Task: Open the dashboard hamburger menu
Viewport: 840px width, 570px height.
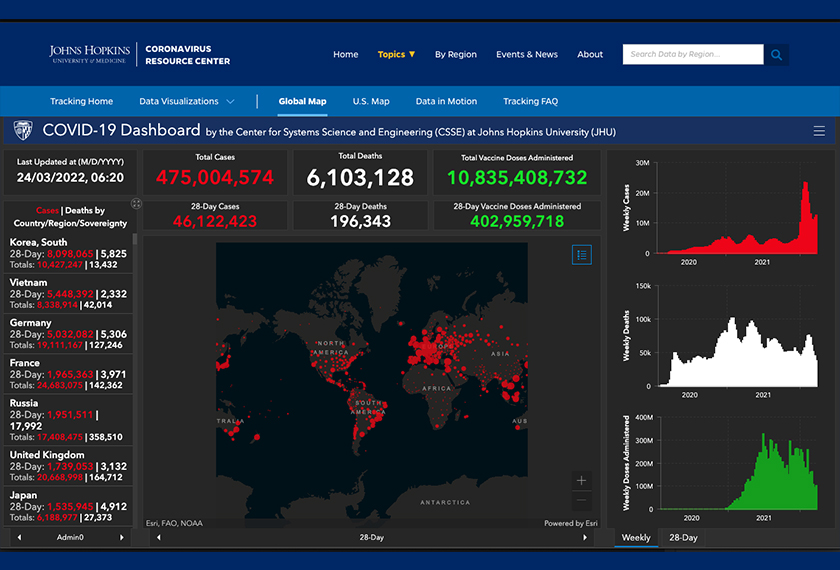Action: tap(819, 131)
